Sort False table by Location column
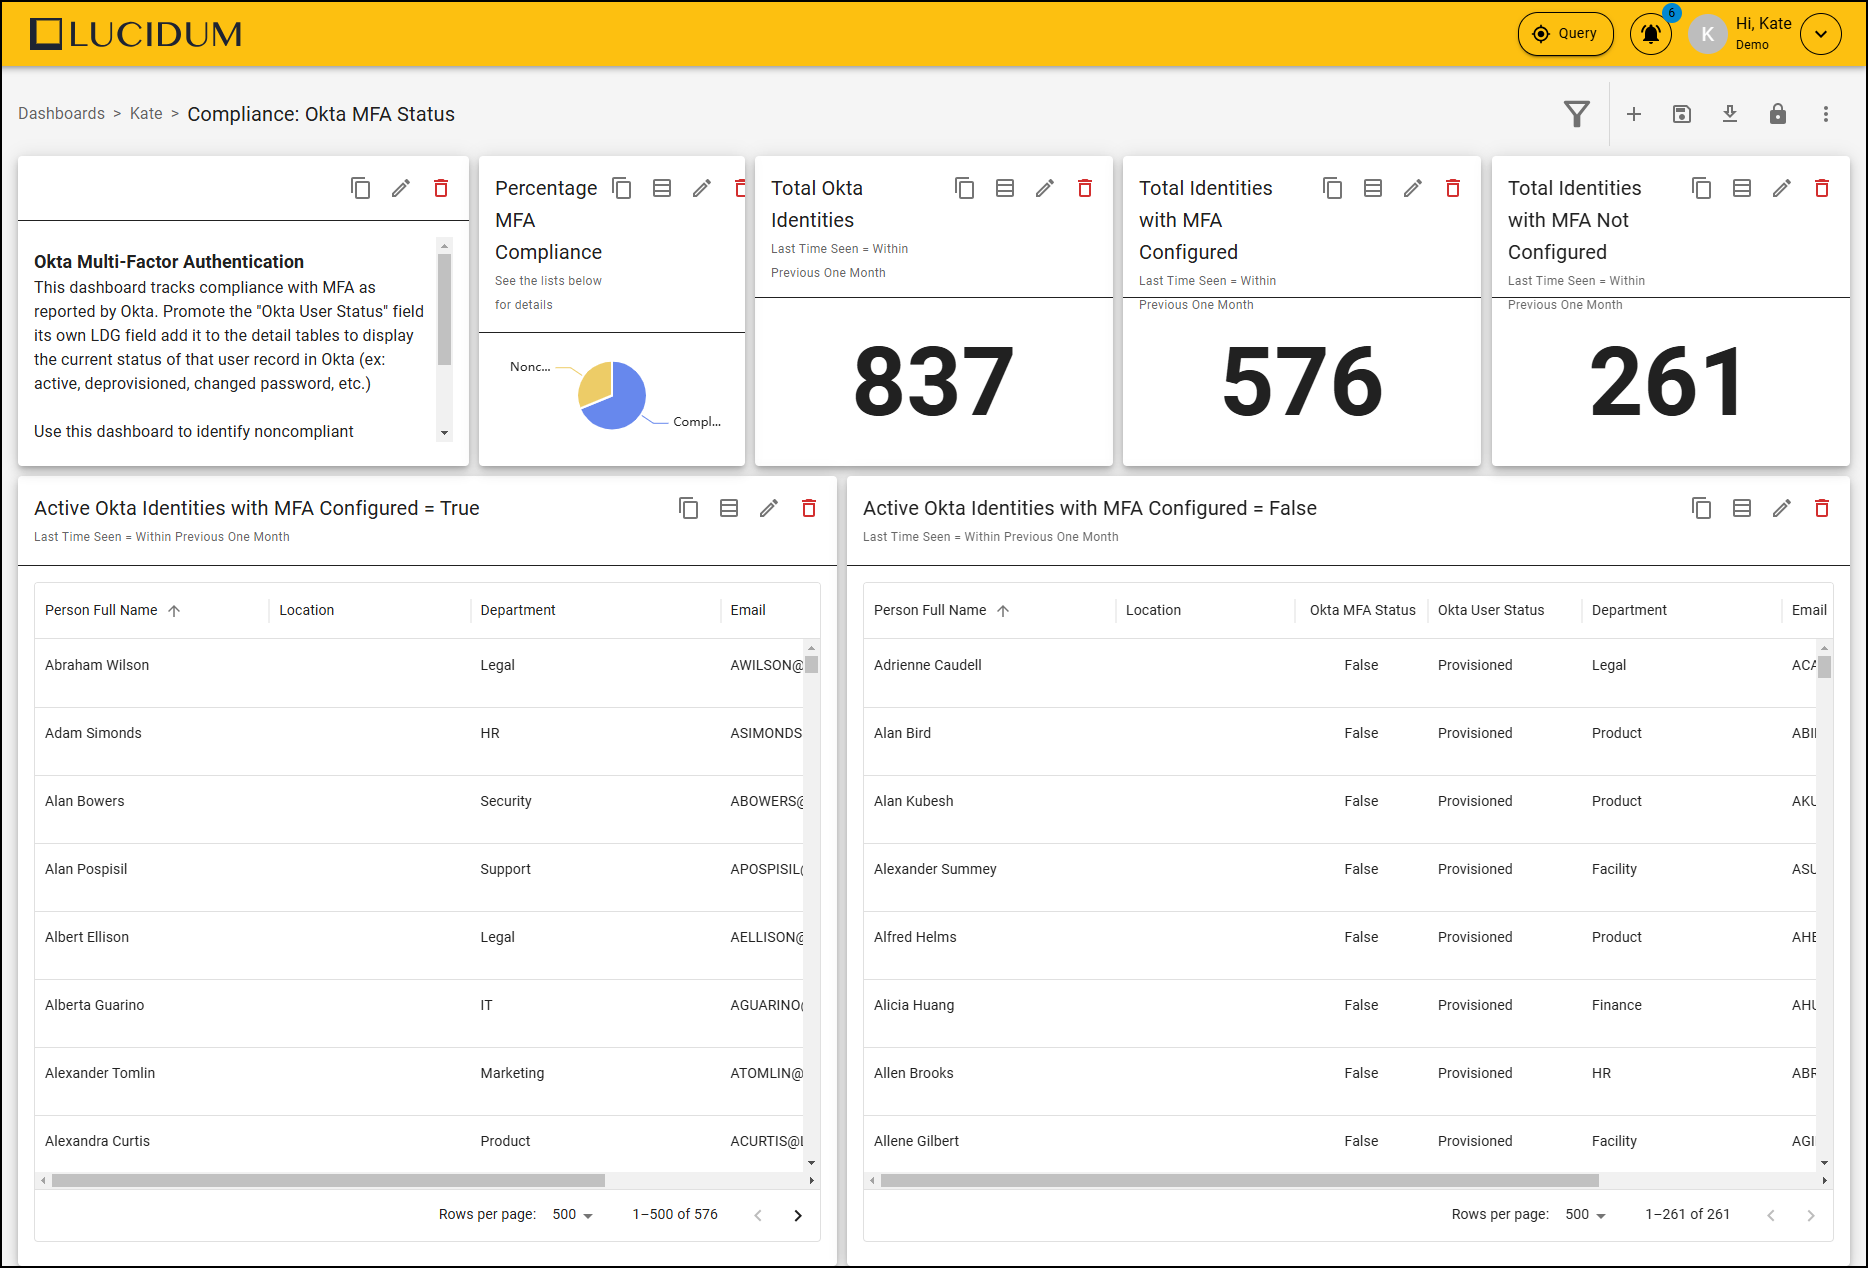Viewport: 1868px width, 1268px height. click(1153, 610)
